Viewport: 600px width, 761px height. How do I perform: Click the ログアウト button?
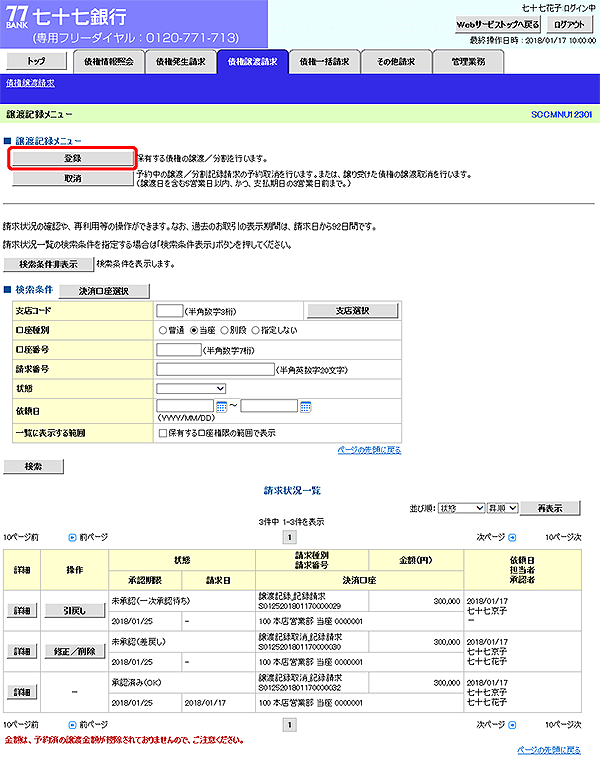coord(569,25)
